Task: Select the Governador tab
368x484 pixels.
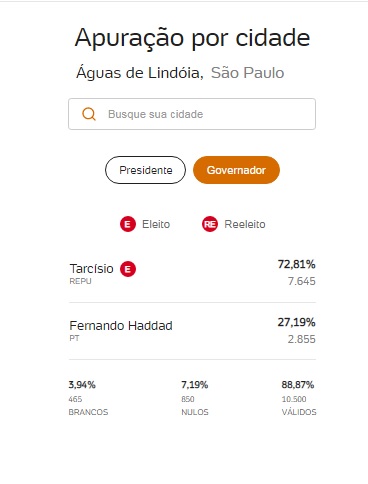Action: click(236, 170)
